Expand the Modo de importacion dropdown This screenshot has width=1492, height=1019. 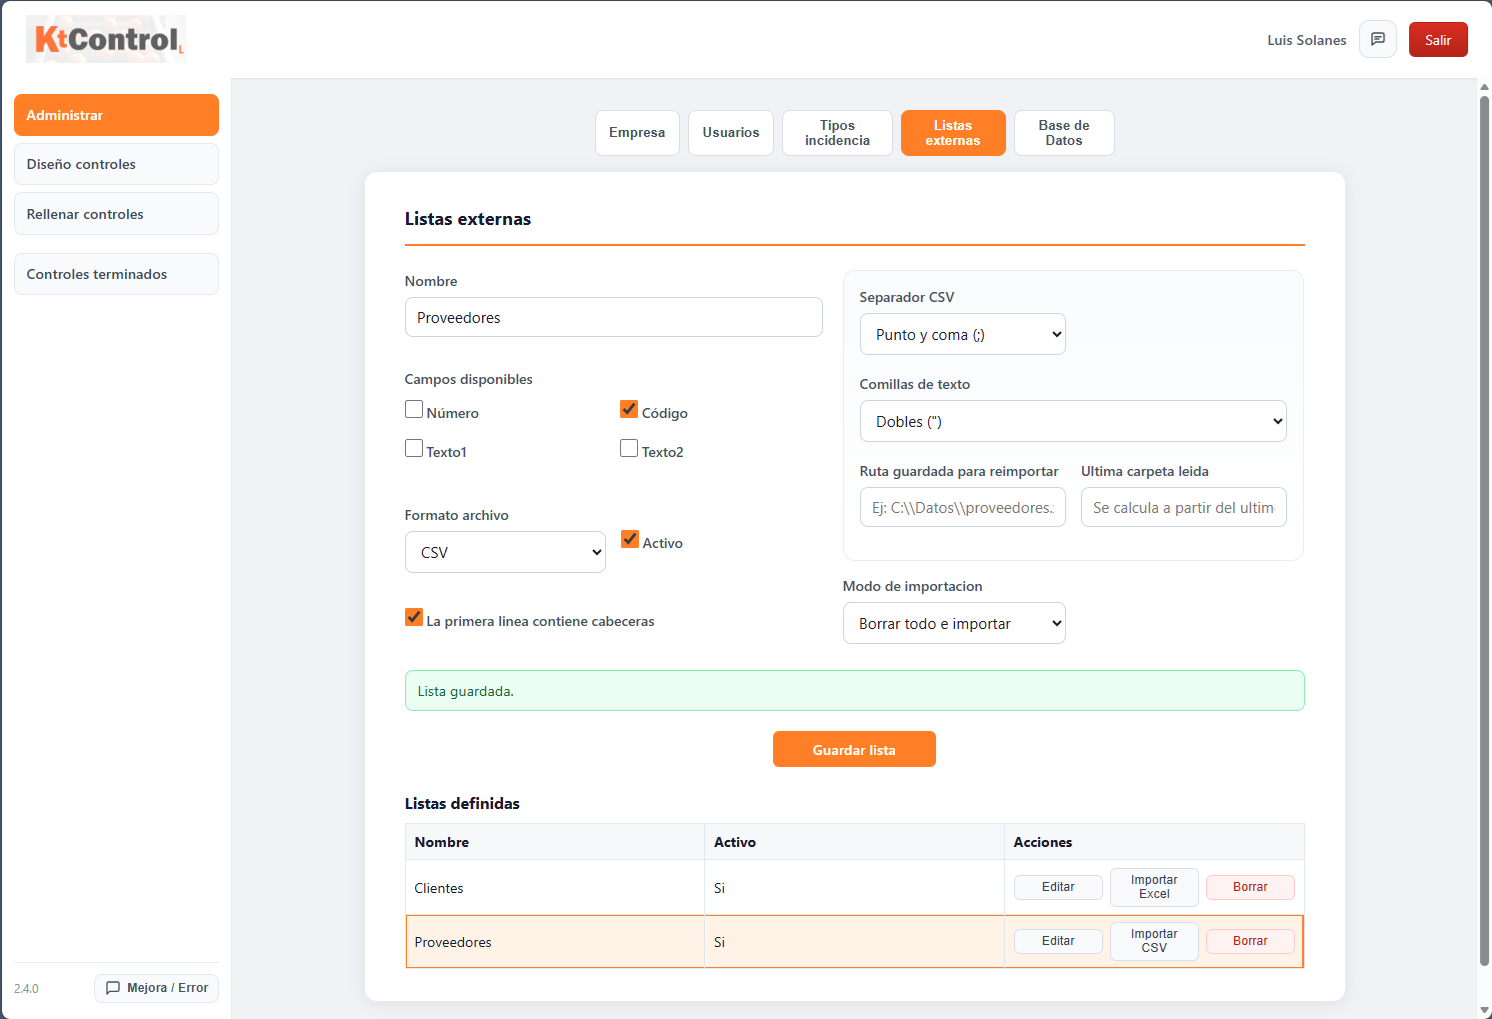click(954, 624)
